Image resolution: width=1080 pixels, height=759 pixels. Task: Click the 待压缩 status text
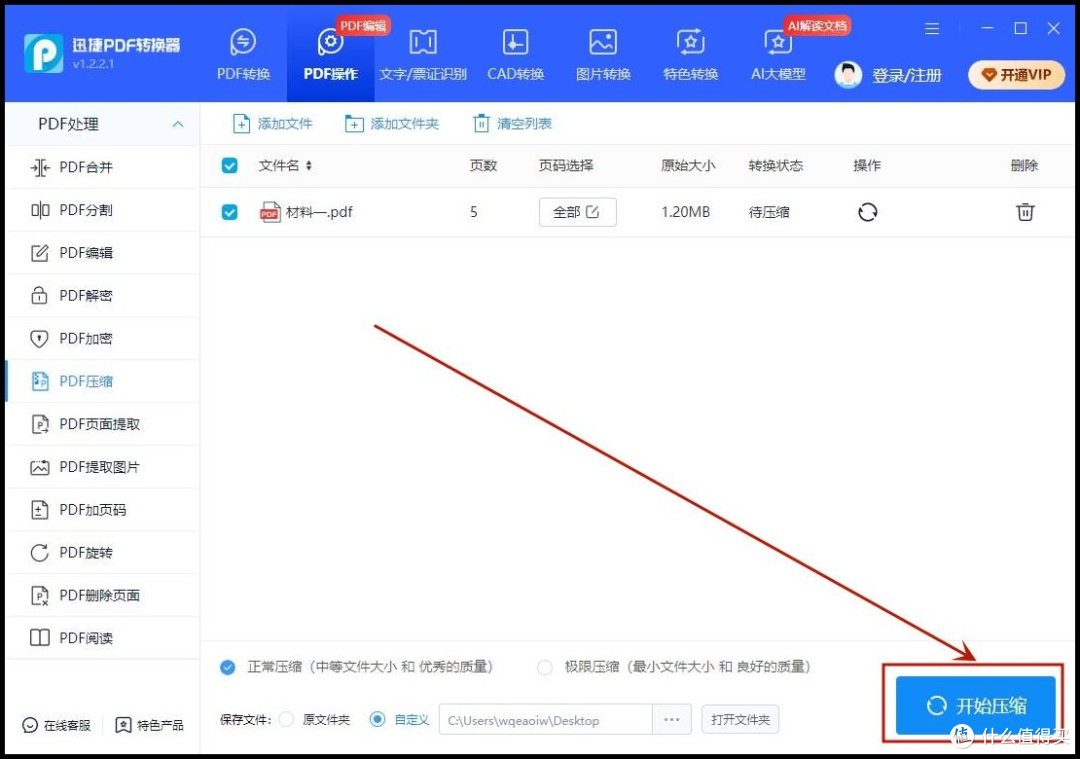point(769,212)
